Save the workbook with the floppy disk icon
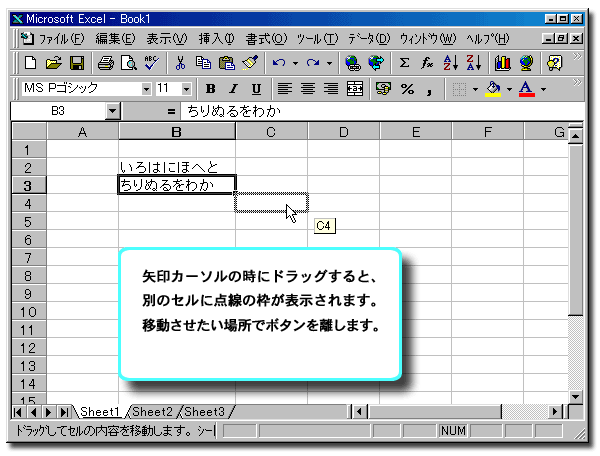600x456 pixels. (x=77, y=63)
